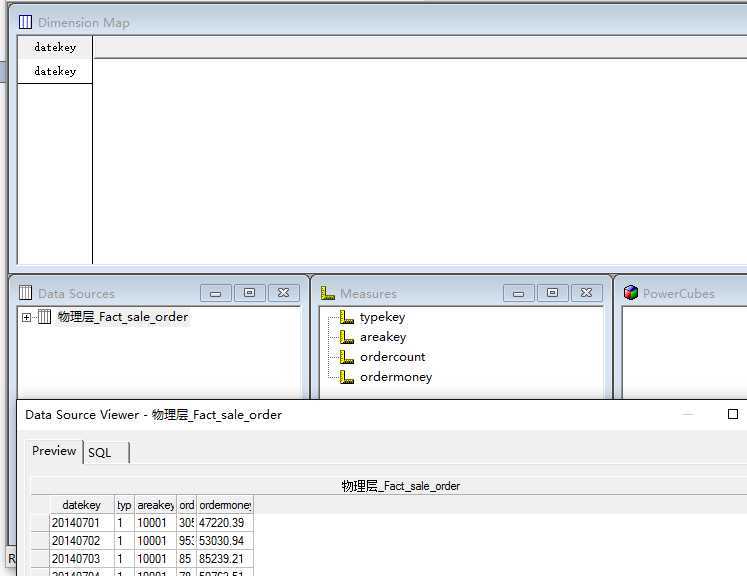Click the areakey measure icon

[346, 337]
